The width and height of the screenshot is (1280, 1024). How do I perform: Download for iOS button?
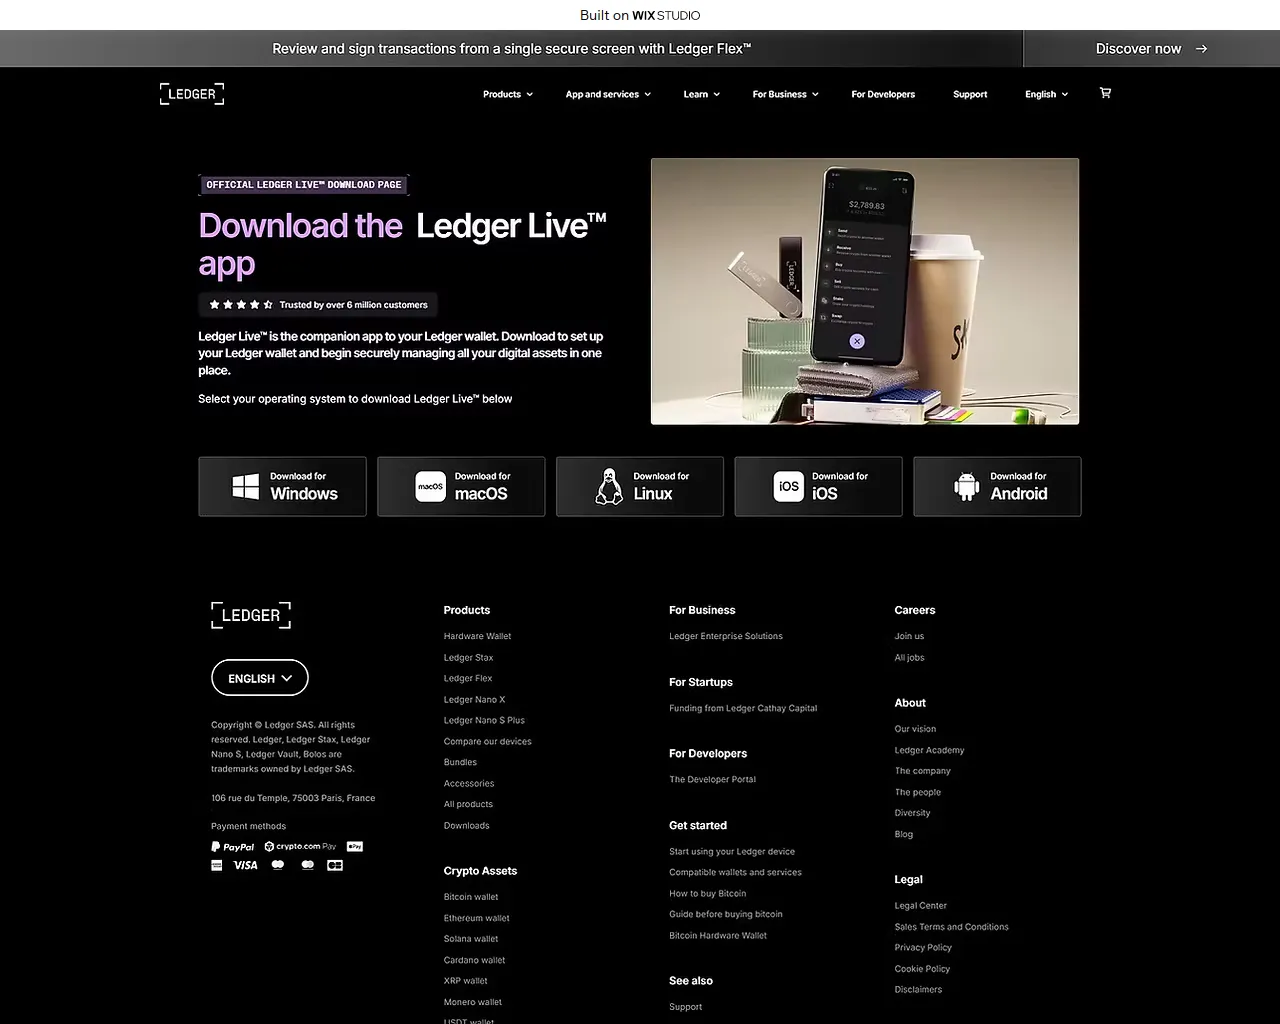pos(818,487)
